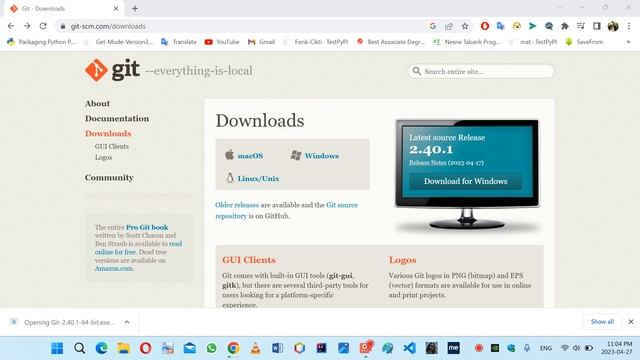Toggle the browser side panel icon
The width and height of the screenshot is (640, 360).
(x=597, y=26)
